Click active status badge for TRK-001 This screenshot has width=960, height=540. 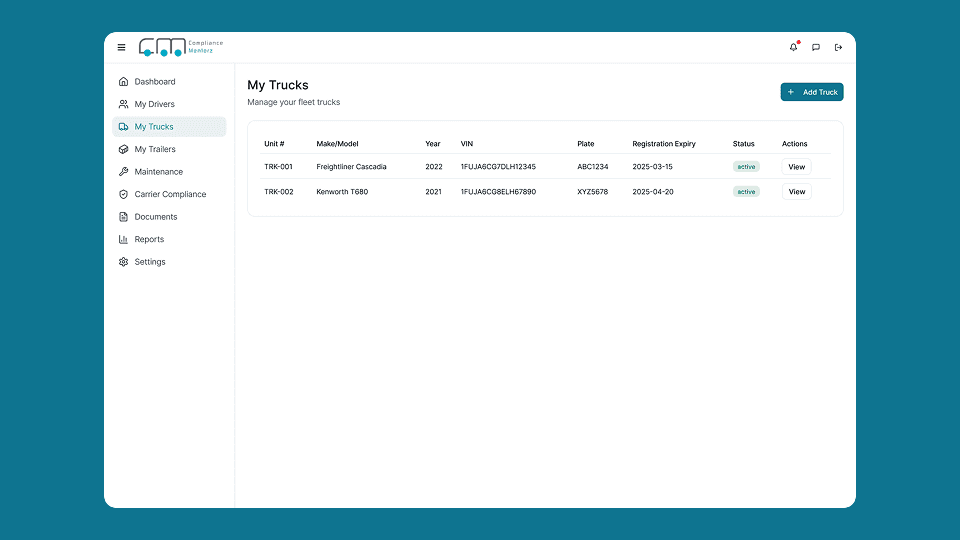(x=746, y=167)
